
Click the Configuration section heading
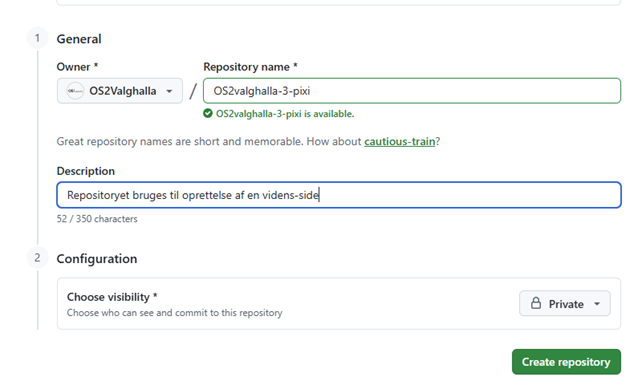coord(97,259)
